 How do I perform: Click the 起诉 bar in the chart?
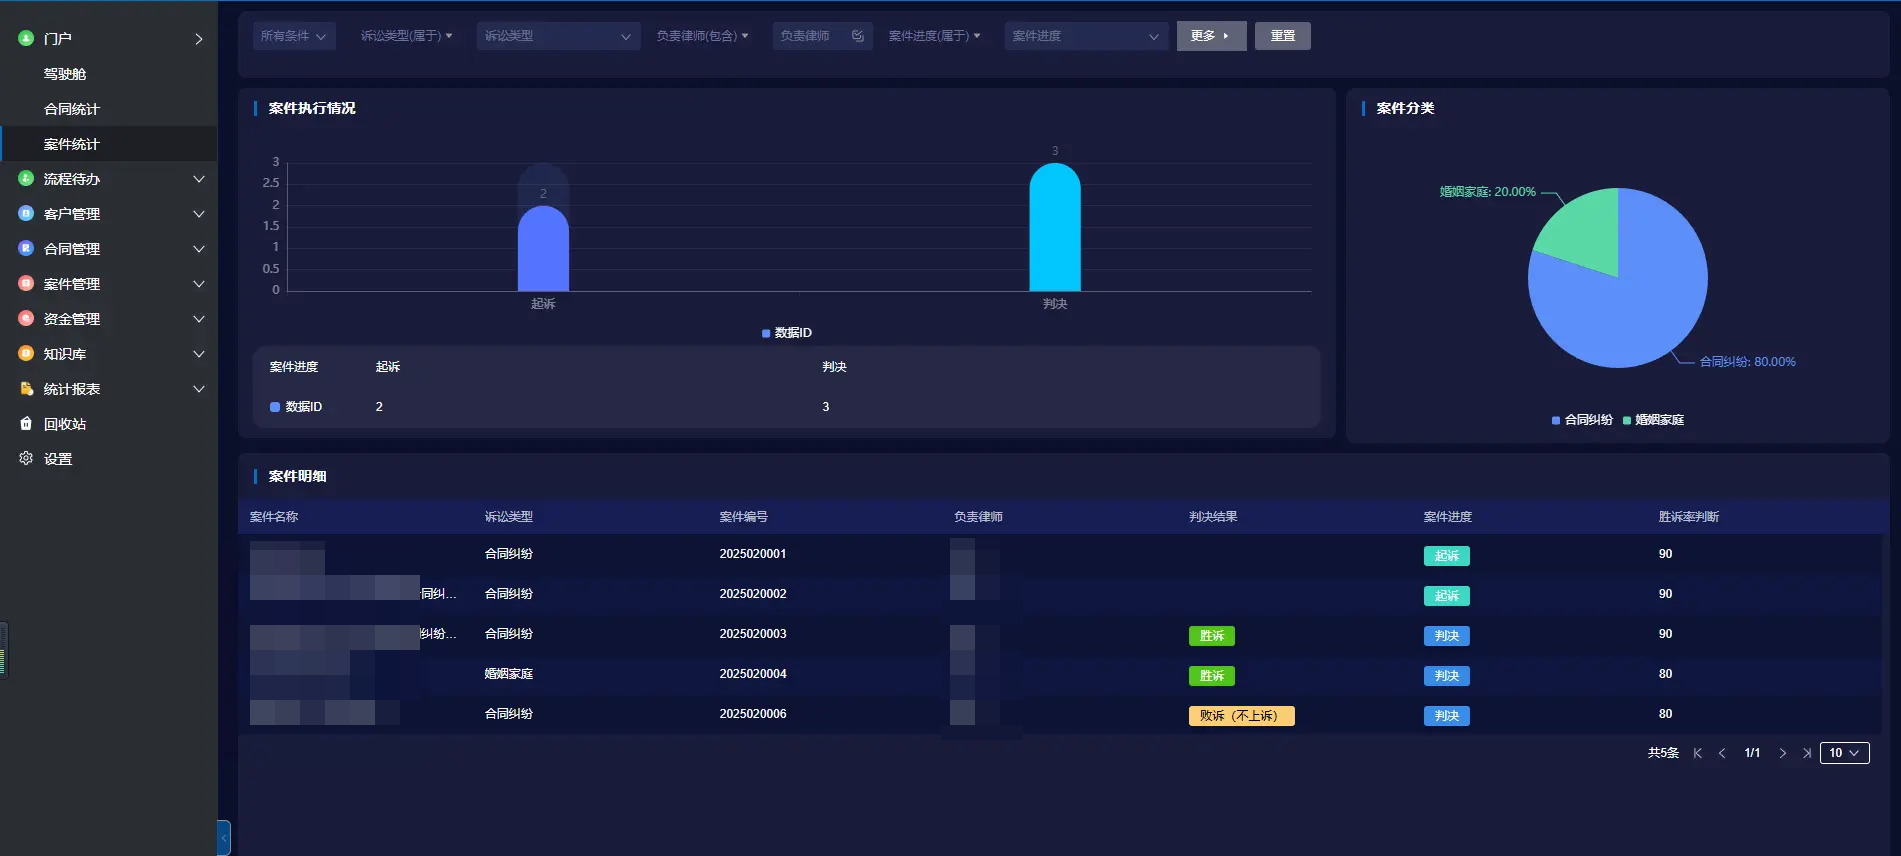543,249
